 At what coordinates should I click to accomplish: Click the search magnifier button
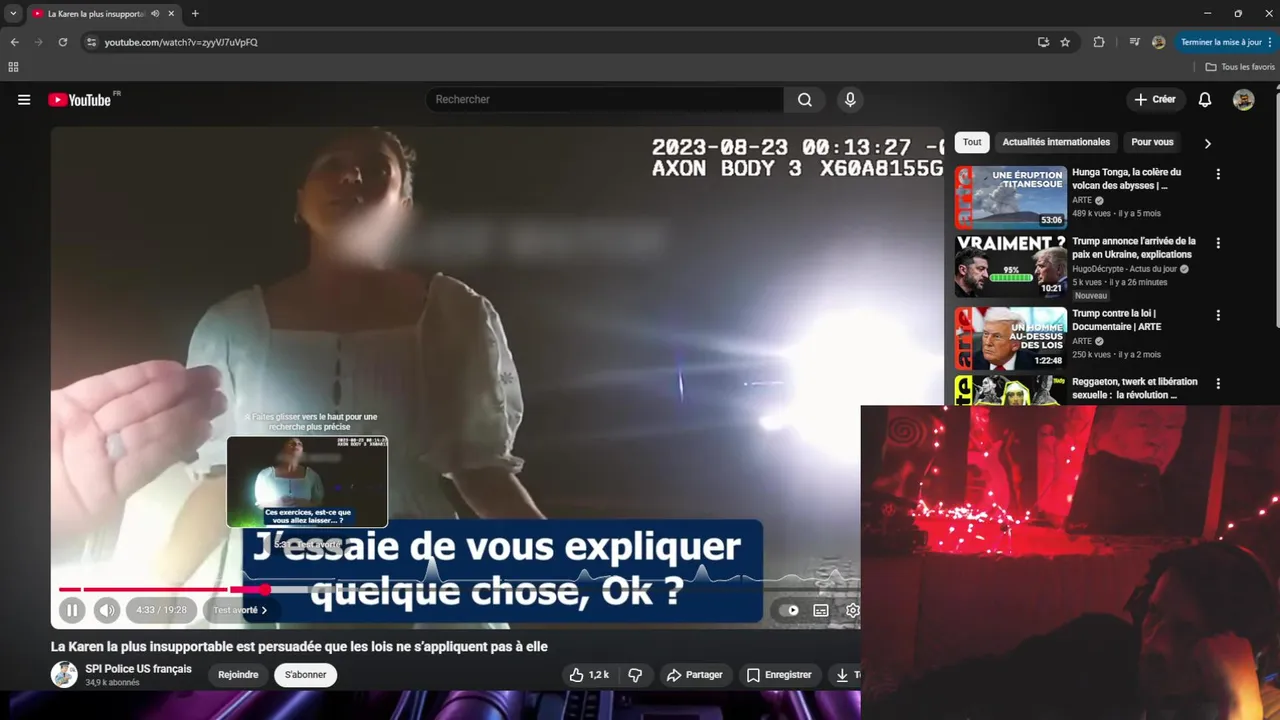point(805,100)
